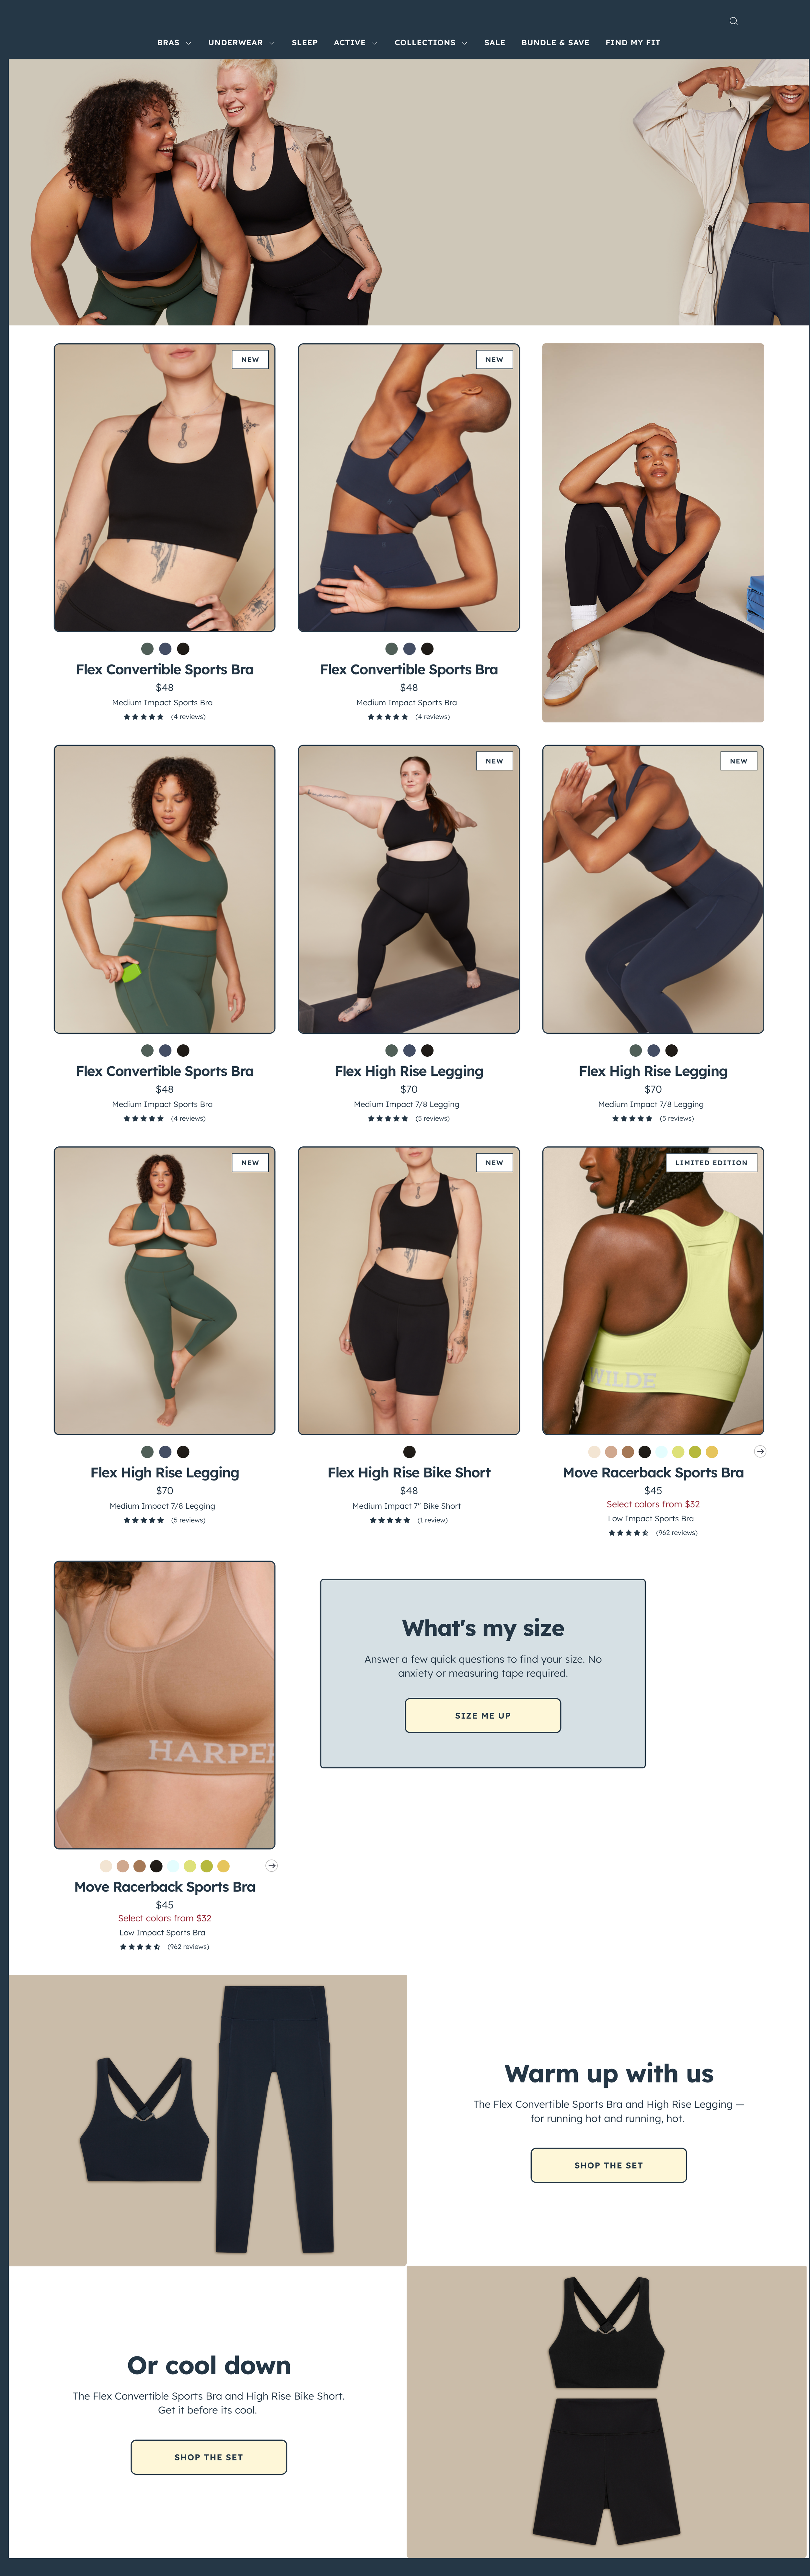Choose yellow swatch on Move Racerback Wilde bra
This screenshot has width=810, height=2576.
pyautogui.click(x=712, y=1452)
